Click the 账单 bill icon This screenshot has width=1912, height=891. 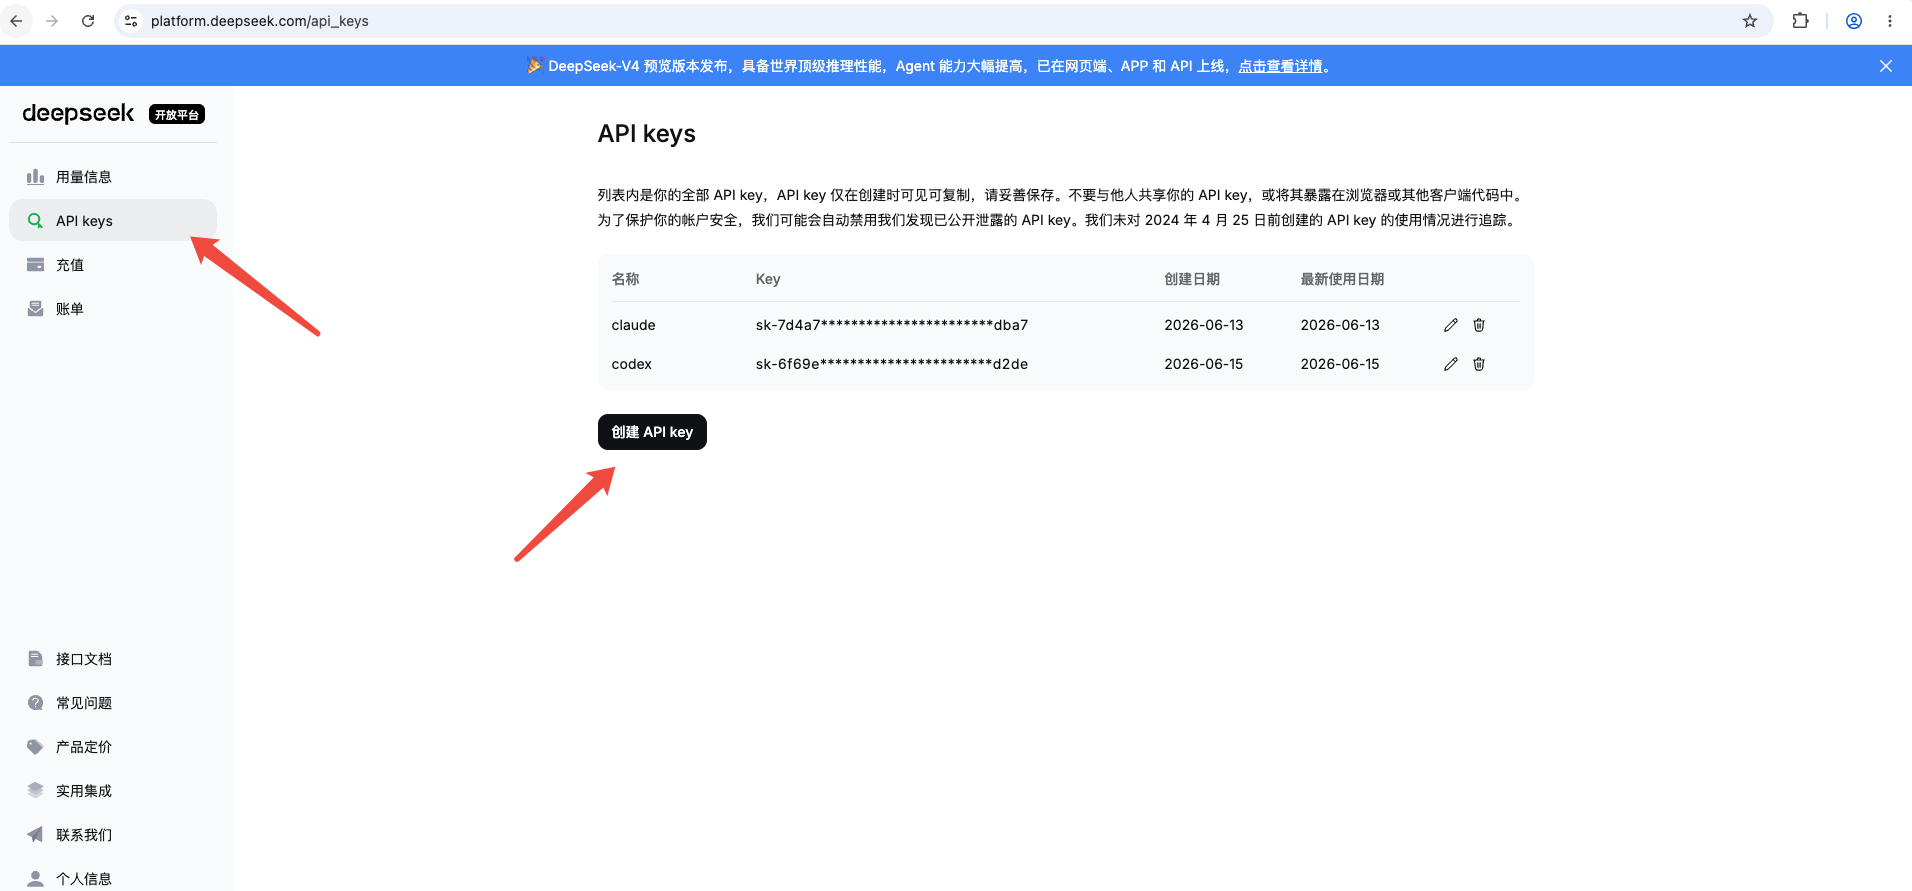point(35,309)
